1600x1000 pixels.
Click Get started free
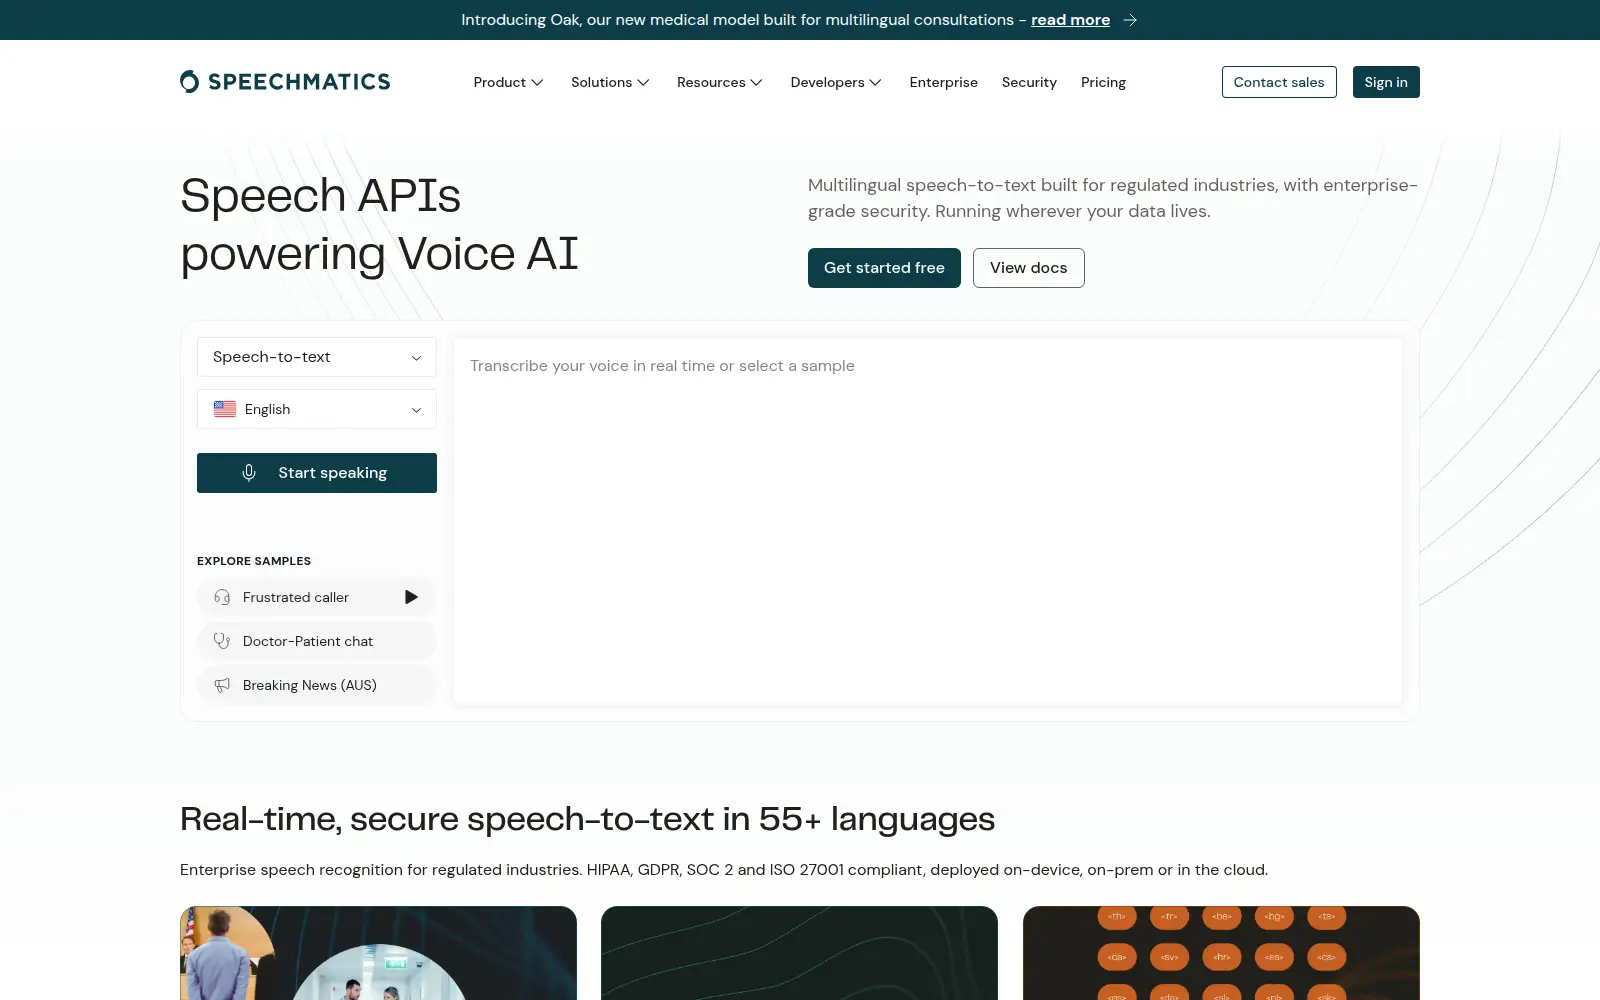(884, 268)
